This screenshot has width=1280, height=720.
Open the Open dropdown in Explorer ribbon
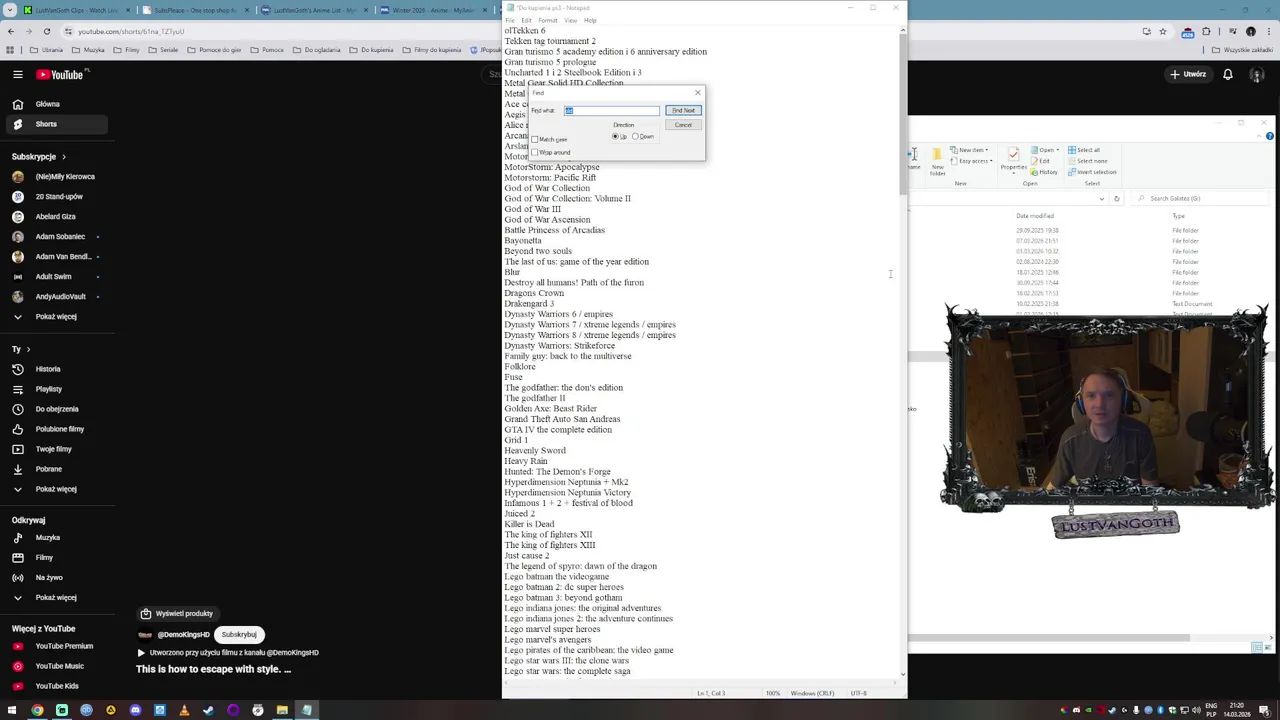pos(1043,150)
